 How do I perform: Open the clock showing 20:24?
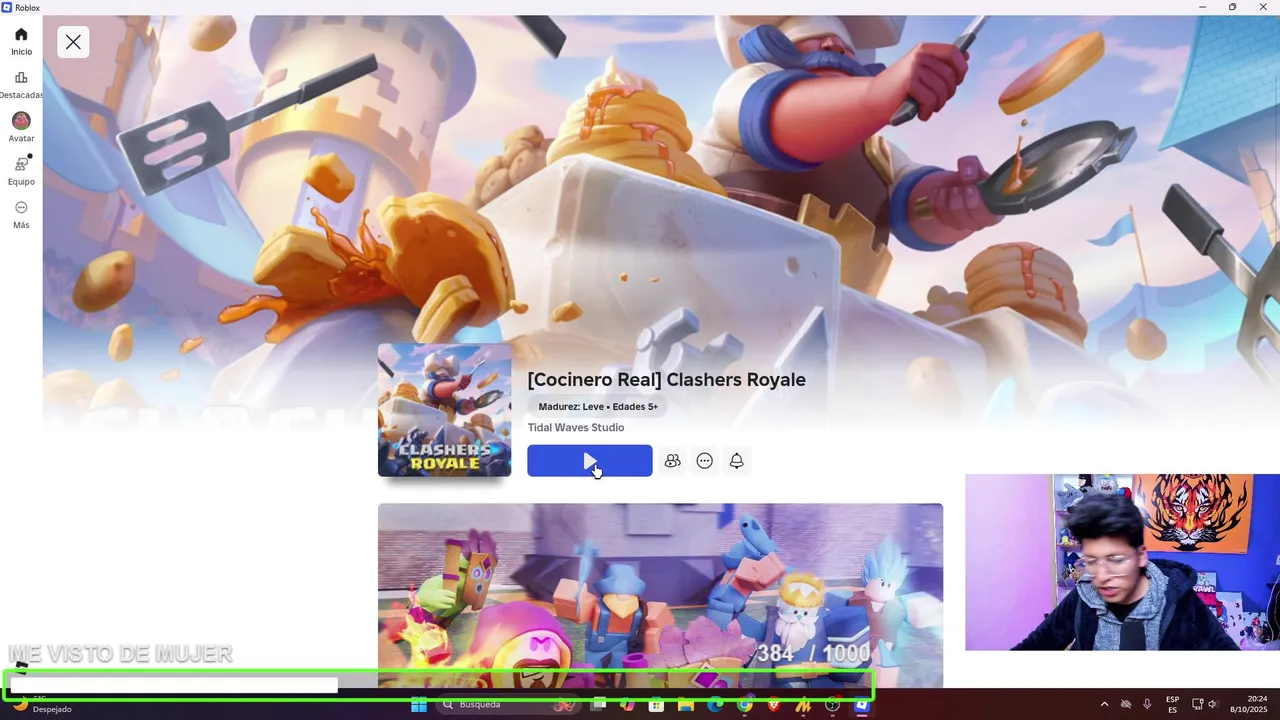(1256, 705)
